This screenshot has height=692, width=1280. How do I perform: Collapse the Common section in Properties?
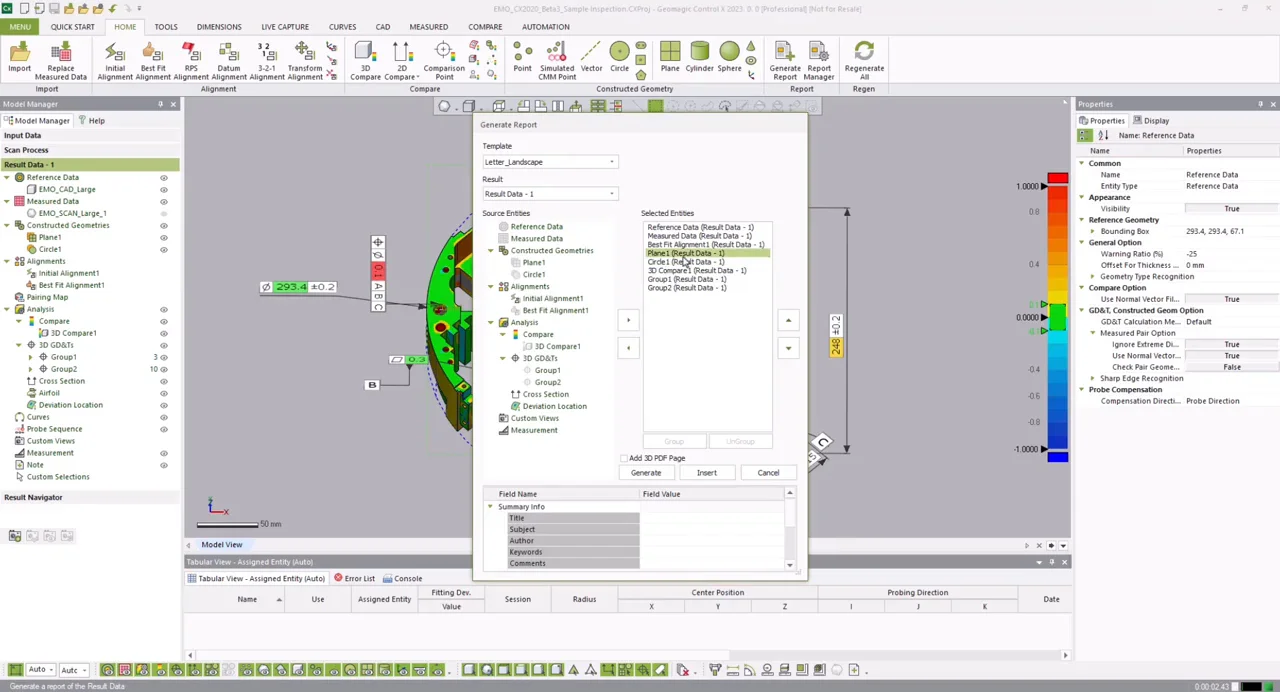(x=1081, y=163)
